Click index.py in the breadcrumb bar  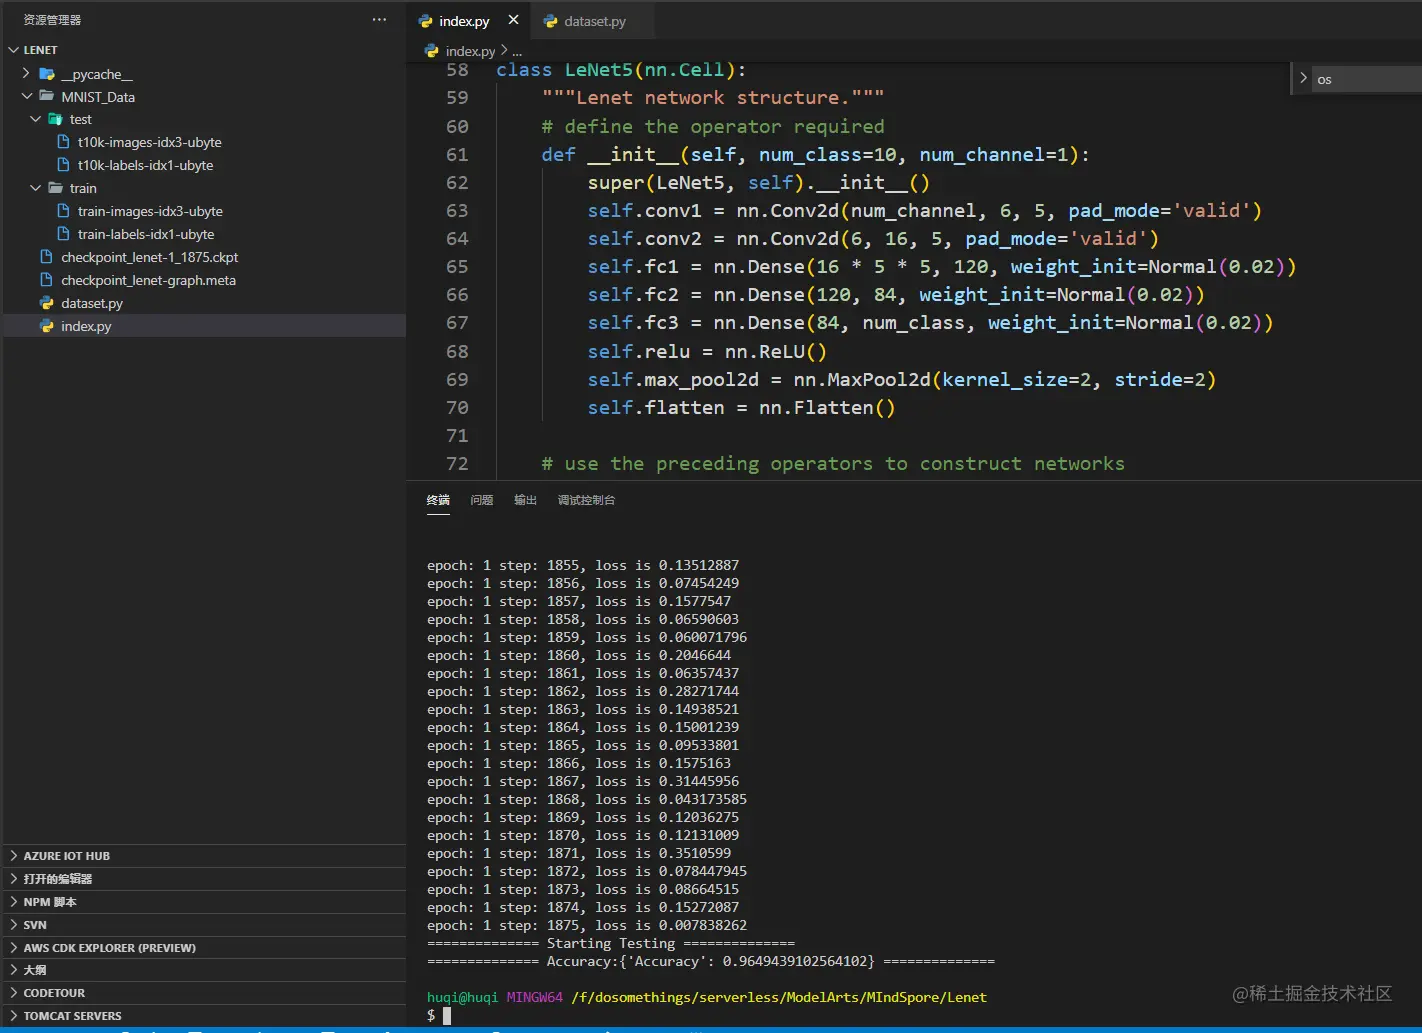(x=470, y=51)
